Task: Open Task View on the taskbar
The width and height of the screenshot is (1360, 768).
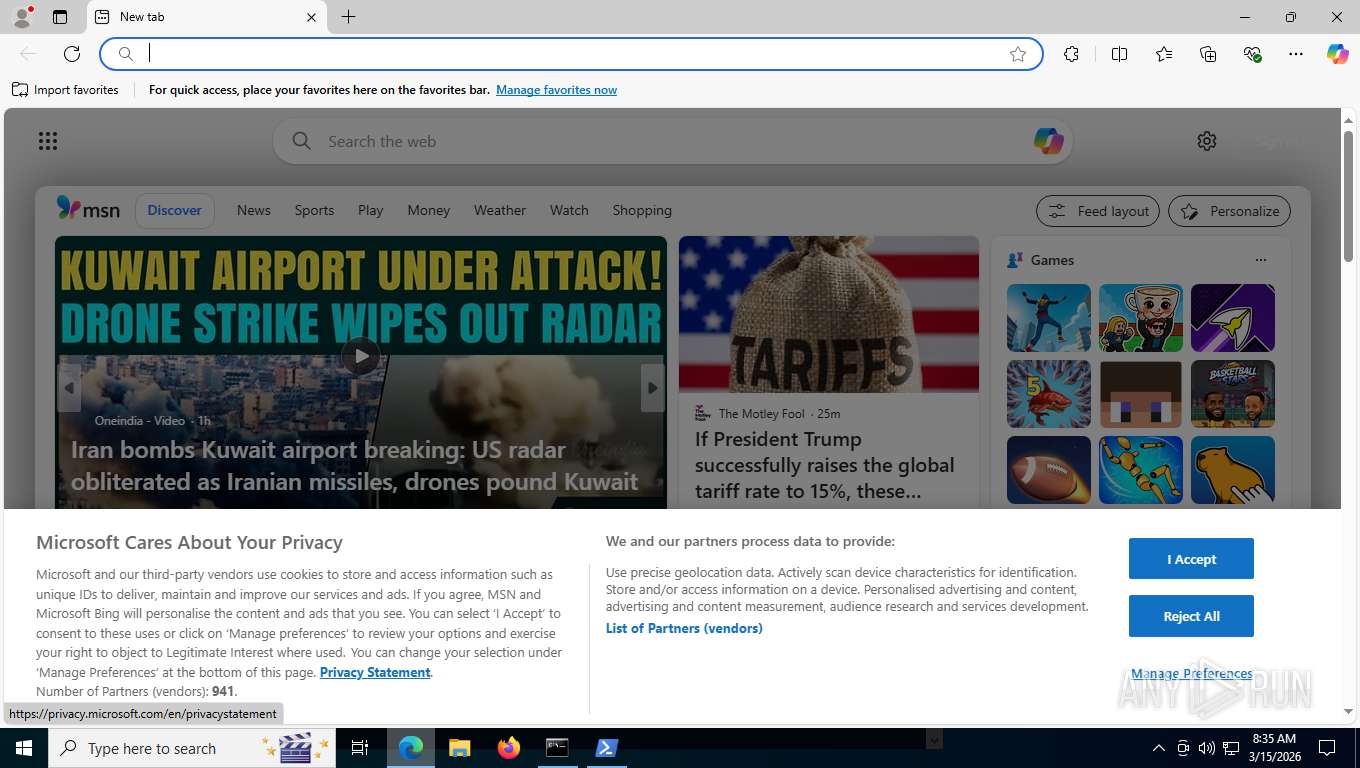Action: [x=360, y=748]
